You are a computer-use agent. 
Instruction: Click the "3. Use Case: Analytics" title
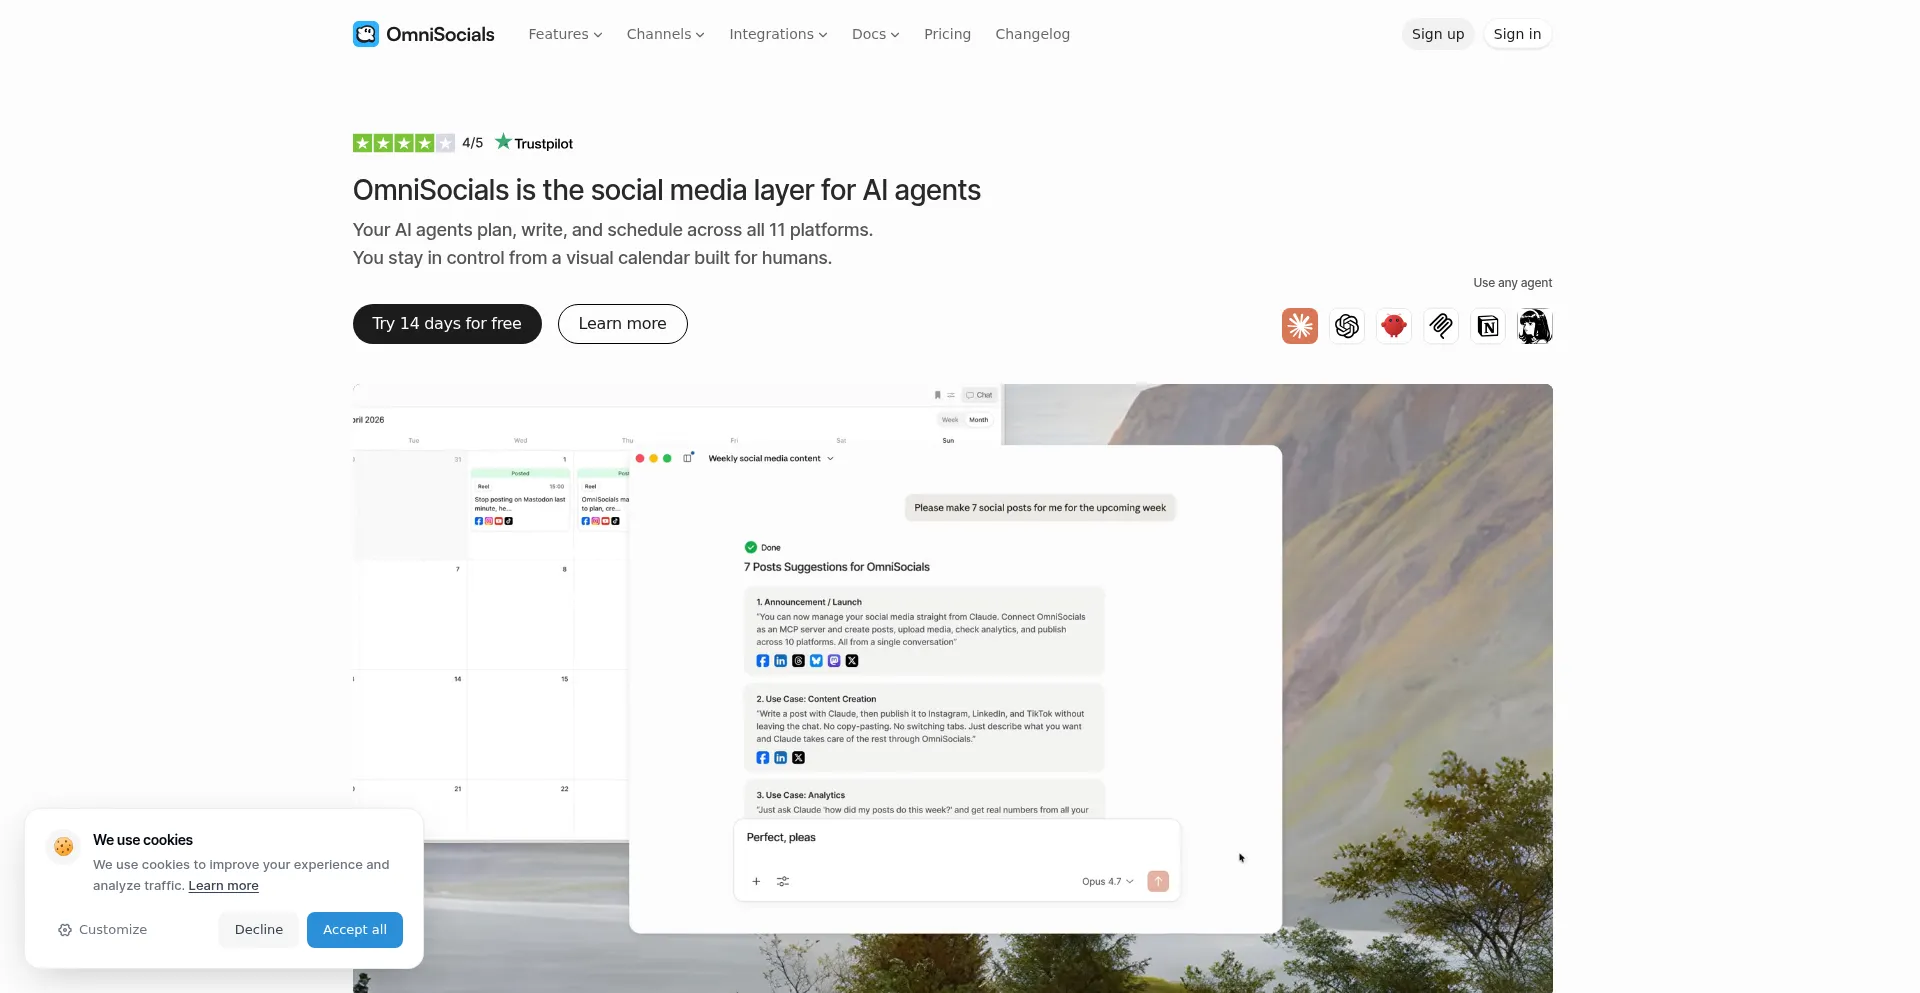pyautogui.click(x=801, y=796)
